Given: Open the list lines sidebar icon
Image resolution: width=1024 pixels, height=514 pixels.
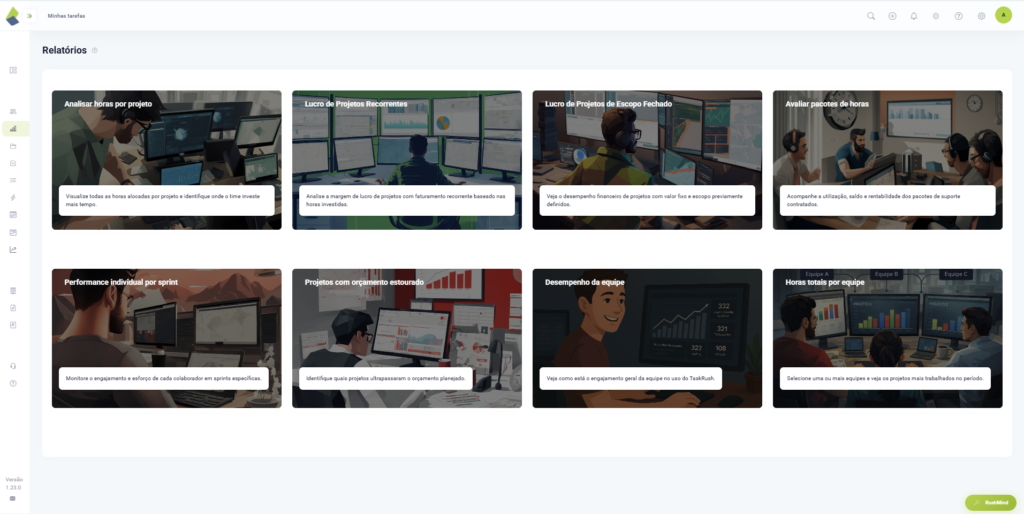Looking at the screenshot, I should coord(13,180).
